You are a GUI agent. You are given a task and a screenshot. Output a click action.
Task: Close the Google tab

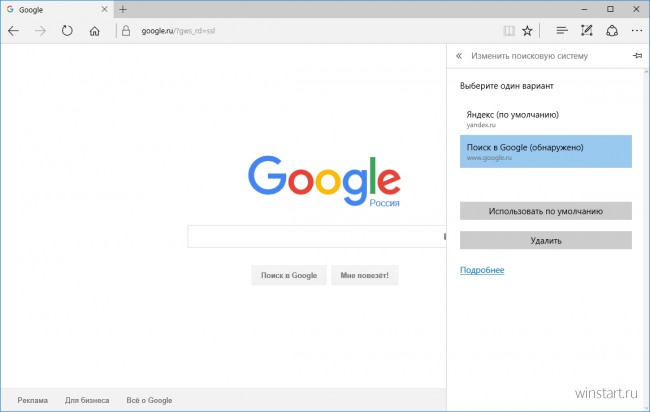pyautogui.click(x=104, y=9)
